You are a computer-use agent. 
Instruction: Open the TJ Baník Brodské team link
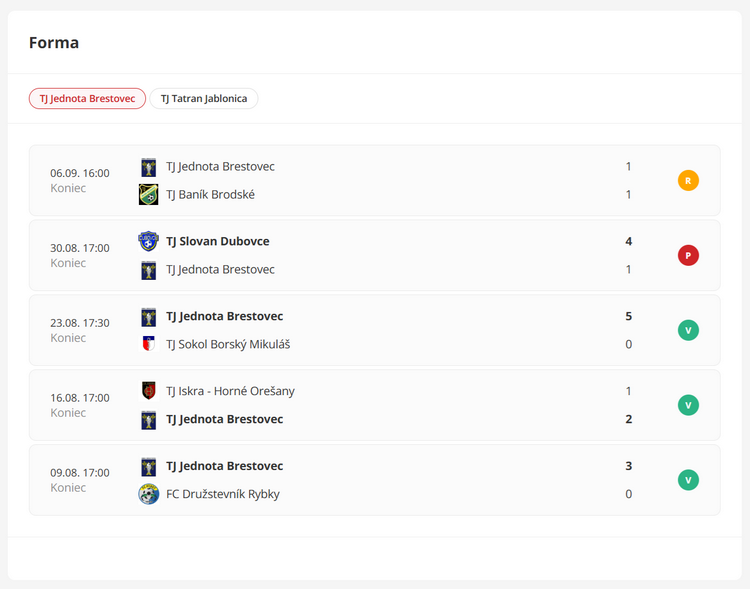210,195
